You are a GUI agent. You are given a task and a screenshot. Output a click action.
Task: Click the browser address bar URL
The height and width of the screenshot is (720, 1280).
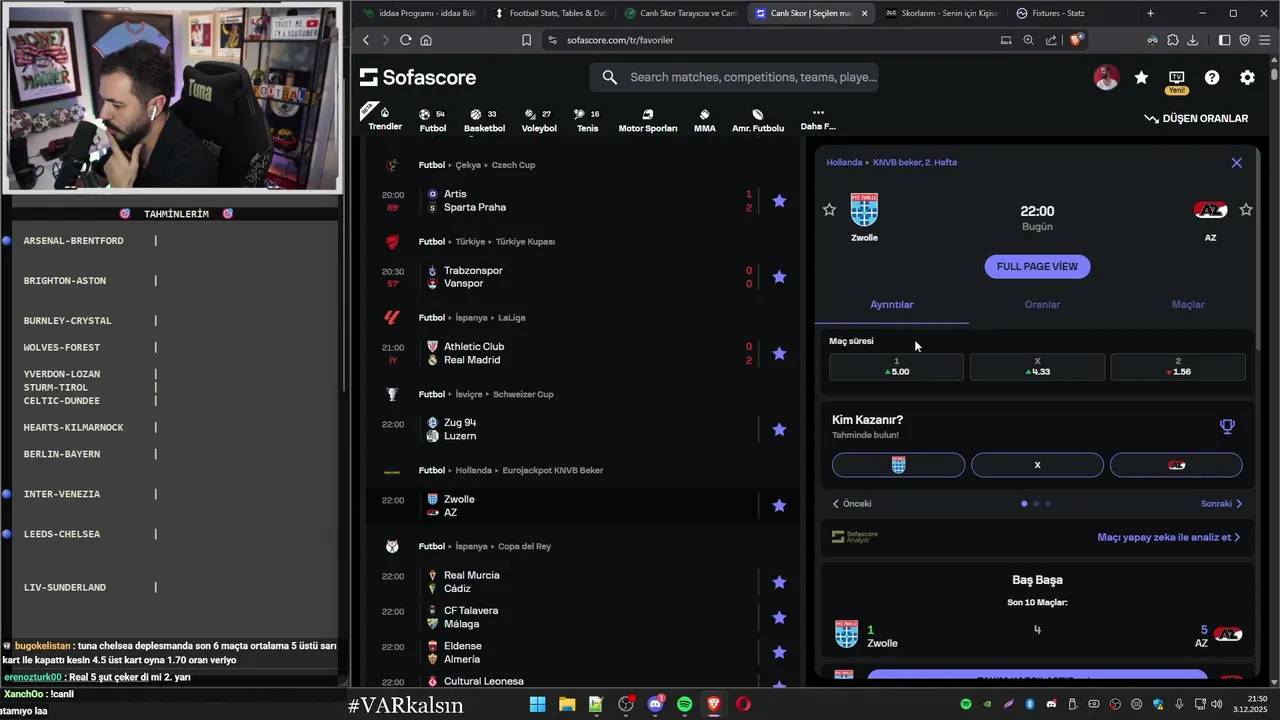[620, 40]
